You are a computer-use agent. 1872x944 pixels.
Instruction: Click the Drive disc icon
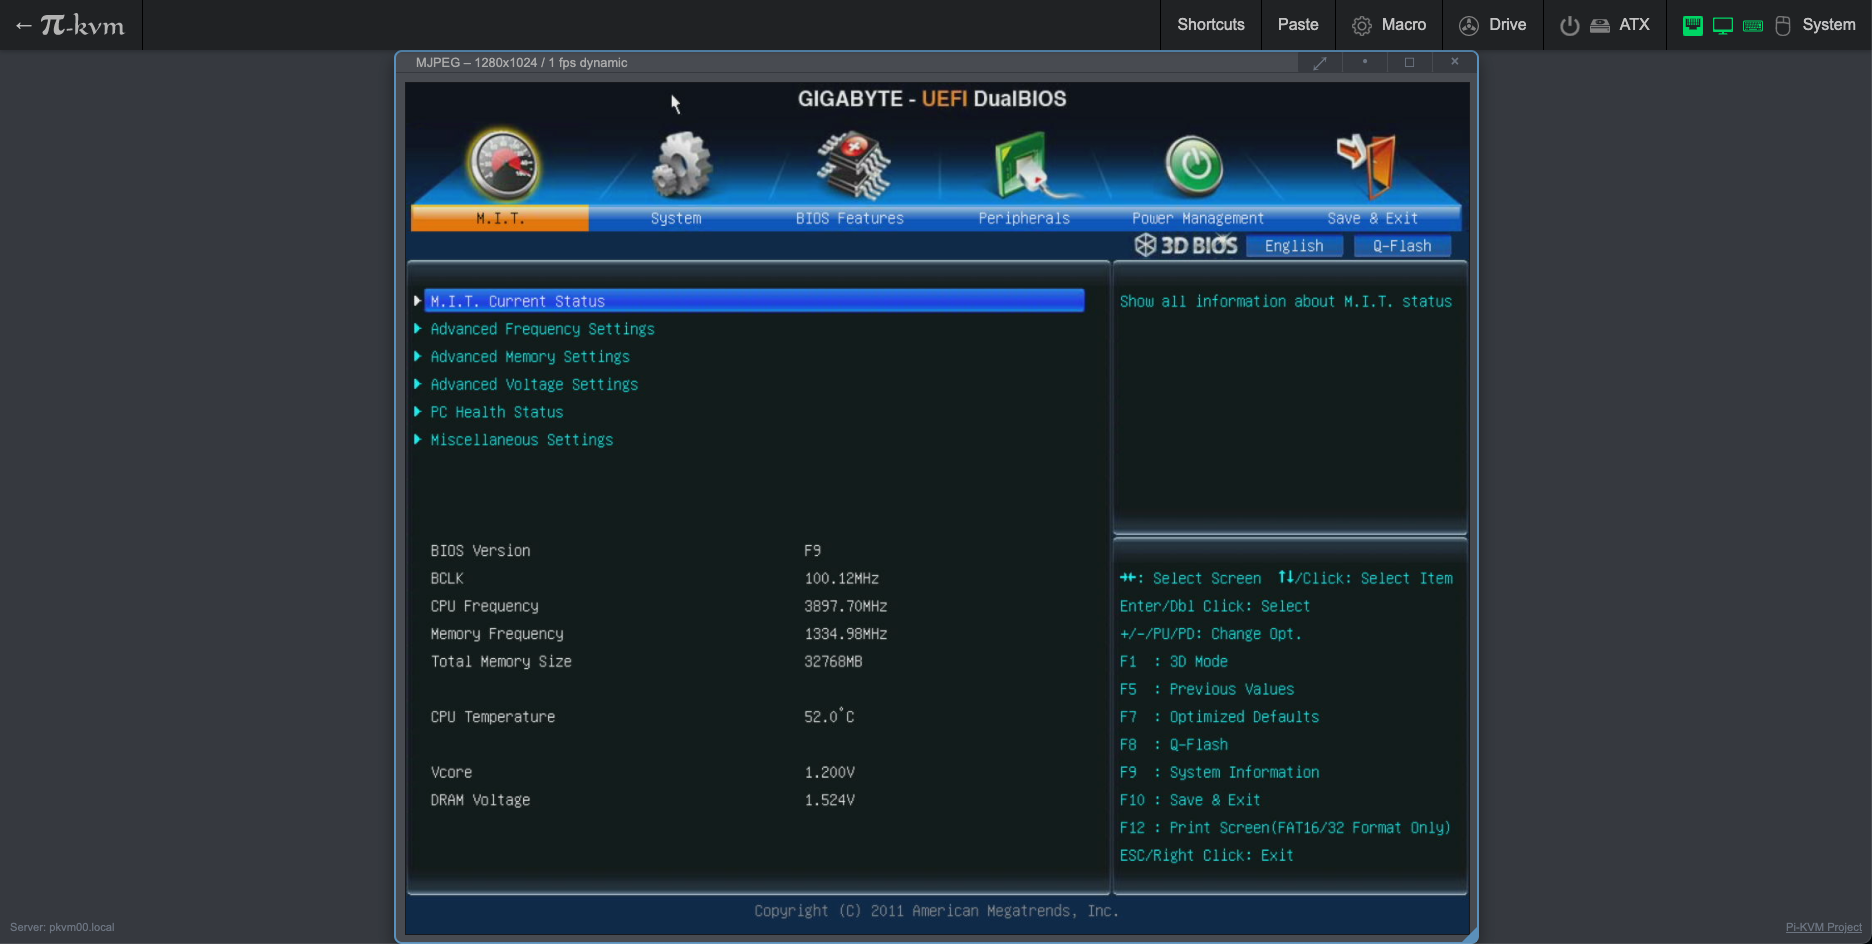pyautogui.click(x=1468, y=25)
